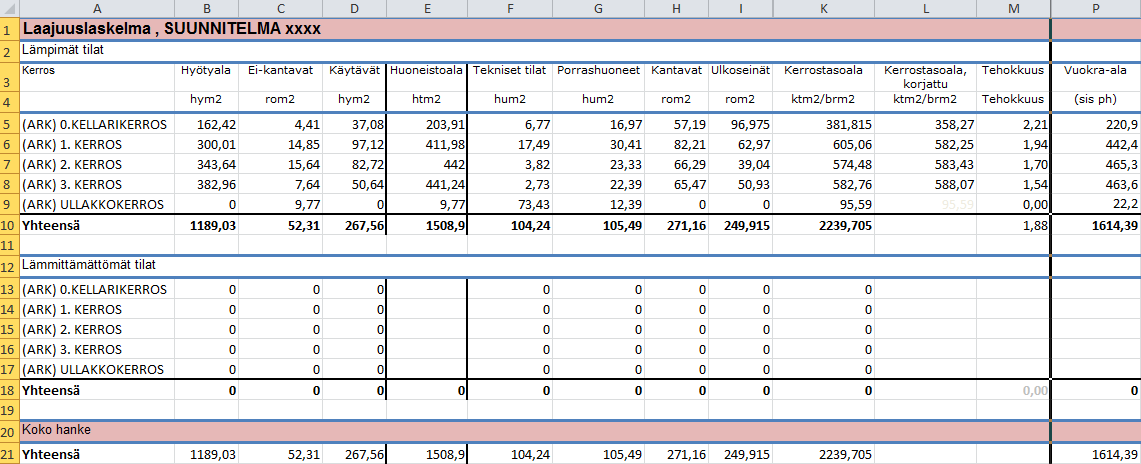This screenshot has height=464, width=1141.
Task: Click cell value 411,98
Action: coord(426,144)
